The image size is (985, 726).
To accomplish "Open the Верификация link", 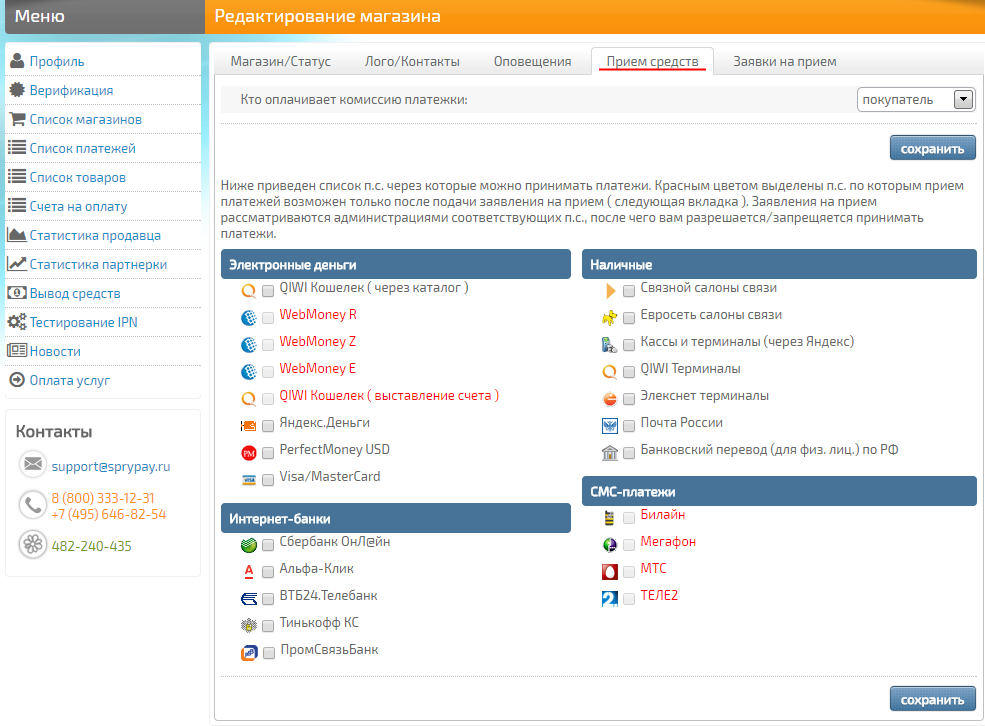I will click(71, 90).
